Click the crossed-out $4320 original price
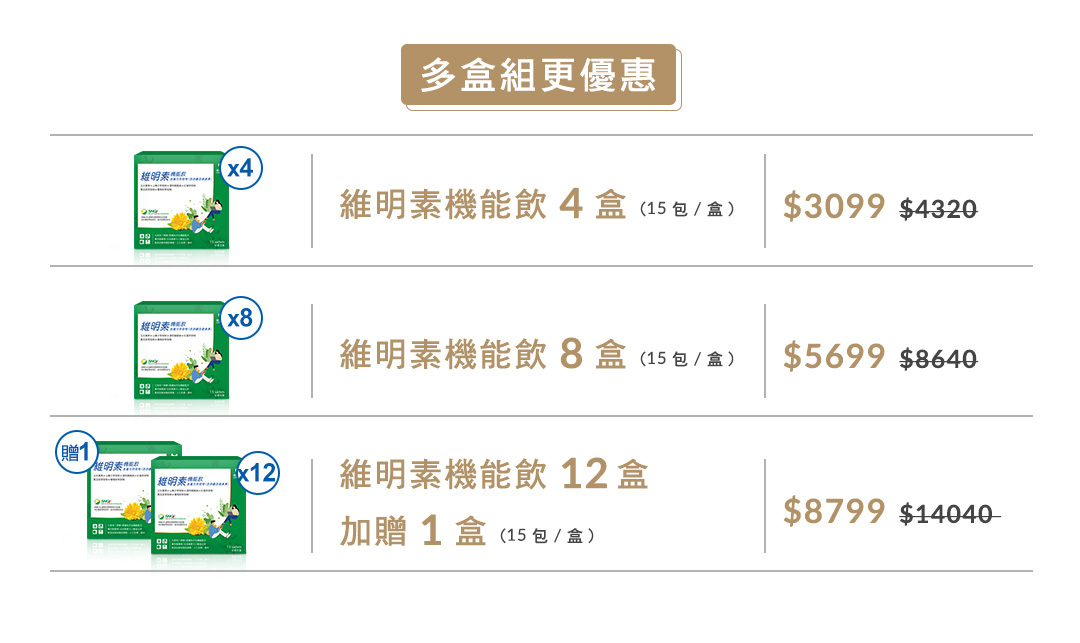 click(938, 209)
